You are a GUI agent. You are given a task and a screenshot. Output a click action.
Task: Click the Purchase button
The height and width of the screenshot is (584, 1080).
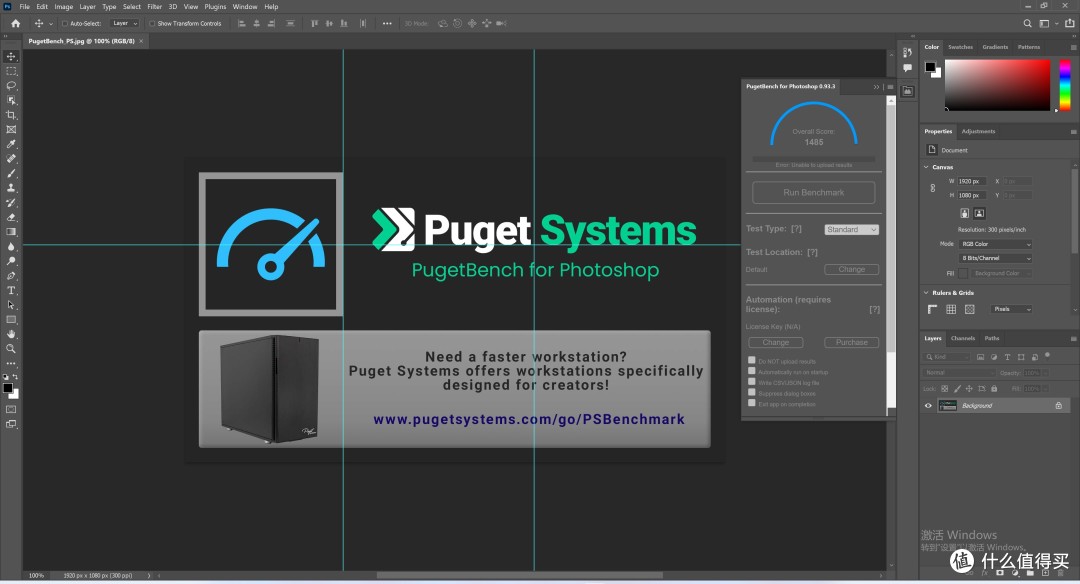(851, 342)
